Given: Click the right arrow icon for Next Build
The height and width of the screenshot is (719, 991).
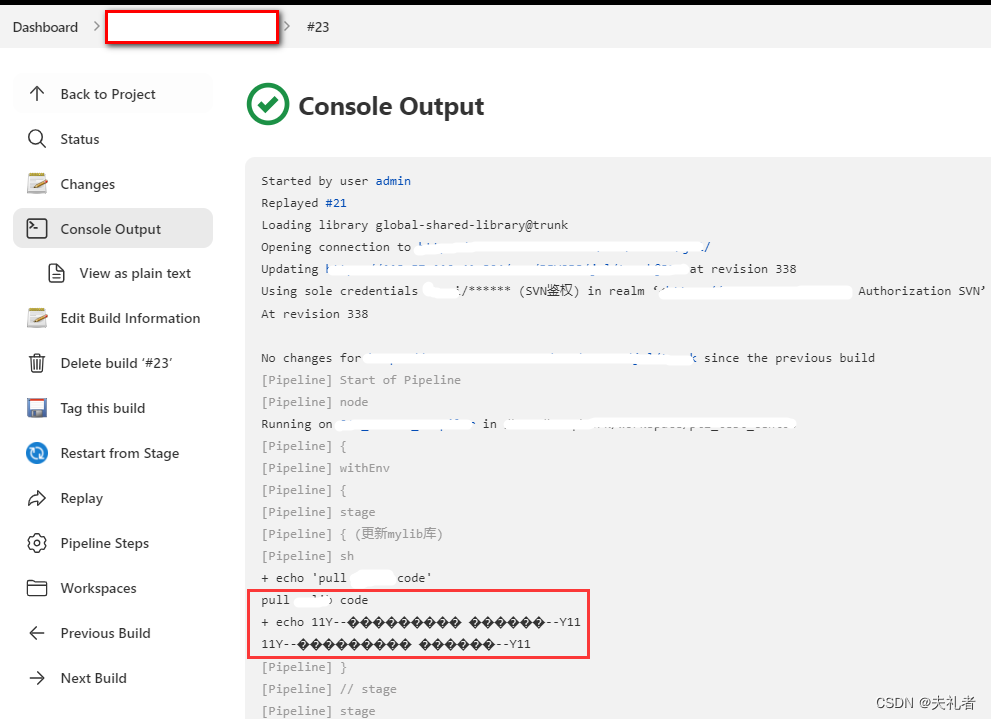Looking at the screenshot, I should (x=37, y=678).
